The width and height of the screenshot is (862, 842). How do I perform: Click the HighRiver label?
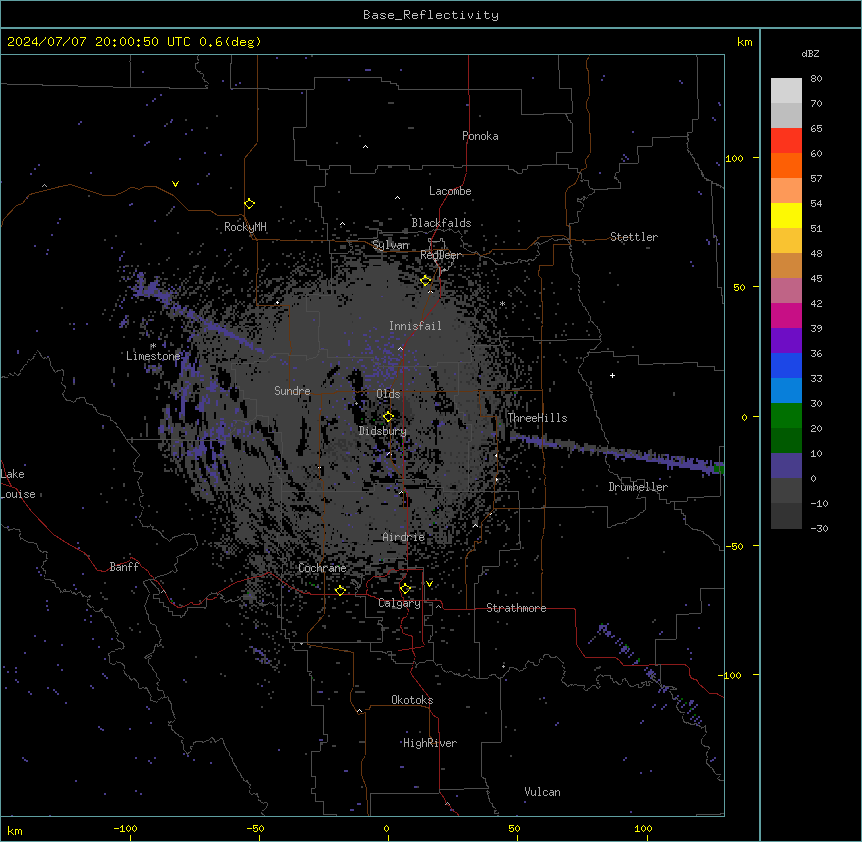(x=430, y=743)
